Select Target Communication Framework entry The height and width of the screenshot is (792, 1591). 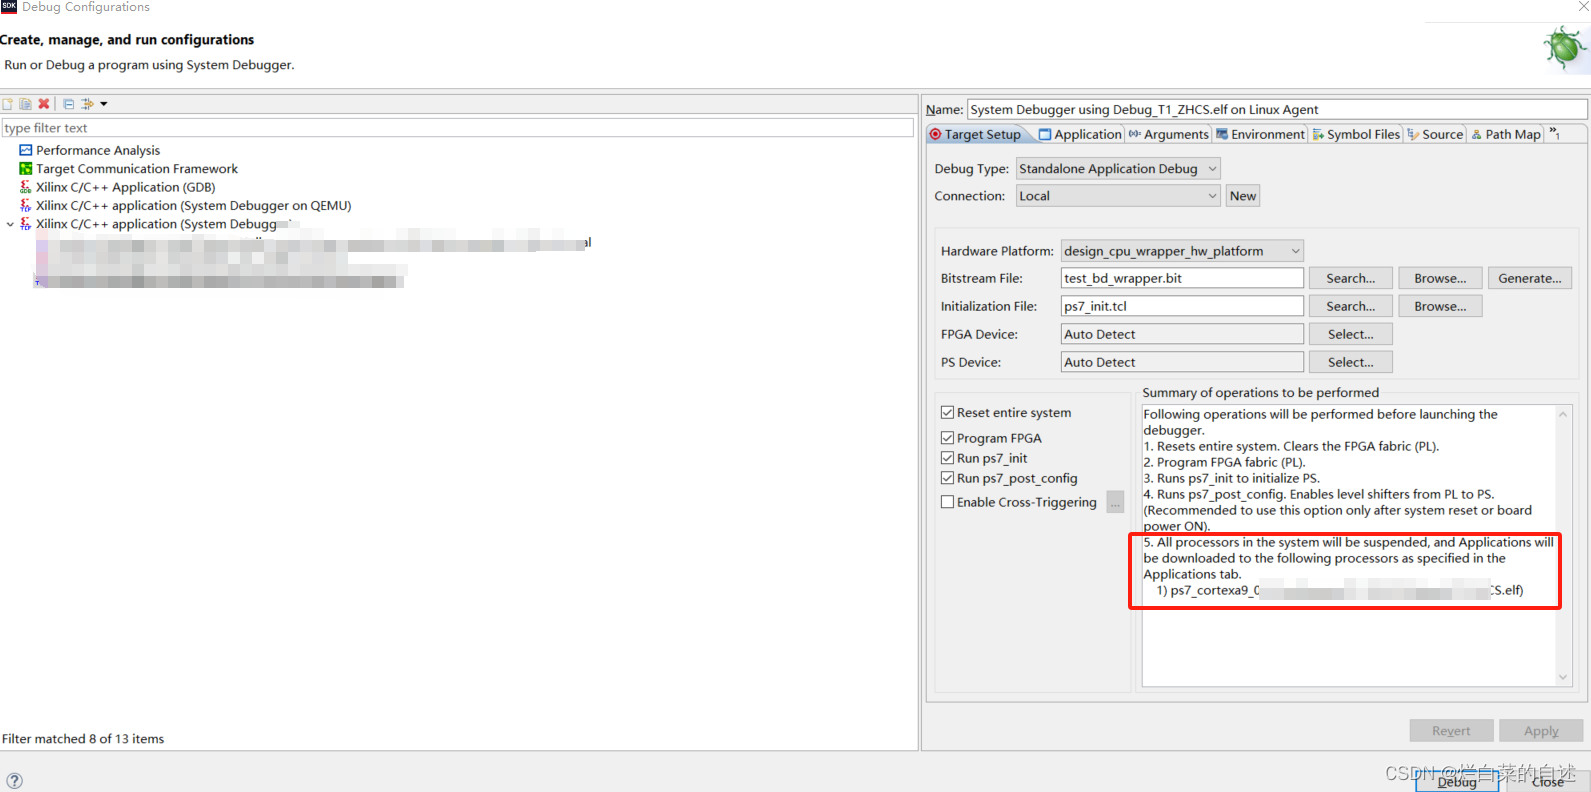tap(137, 169)
